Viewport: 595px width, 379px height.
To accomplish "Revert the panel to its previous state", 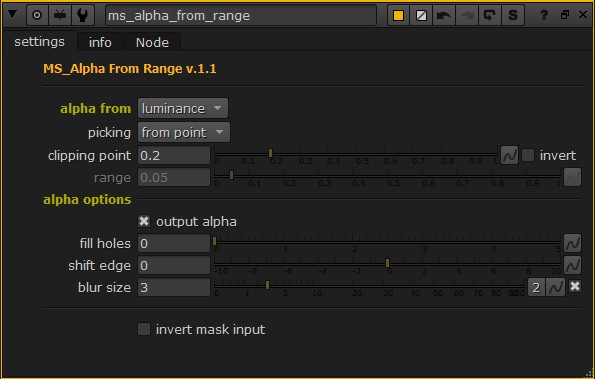I will pyautogui.click(x=490, y=15).
